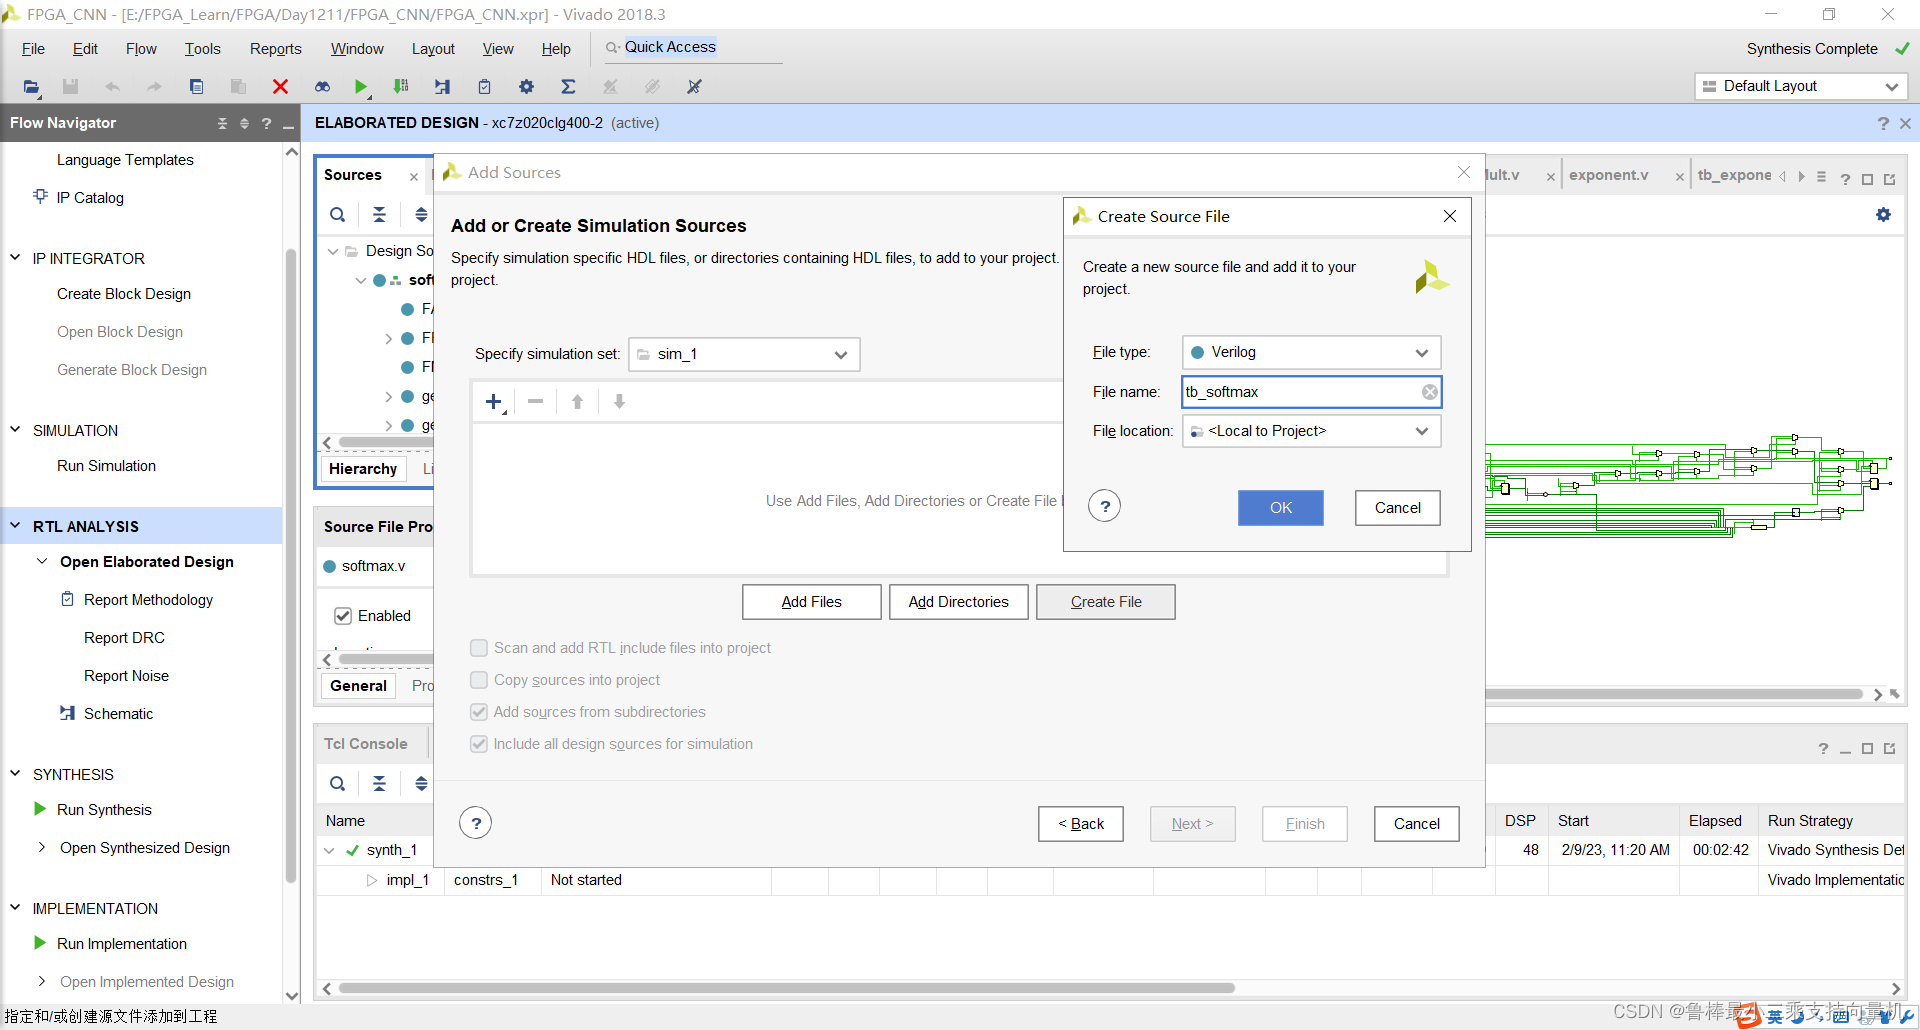Open the simulation set sim_1 dropdown
The height and width of the screenshot is (1030, 1920).
click(x=744, y=354)
